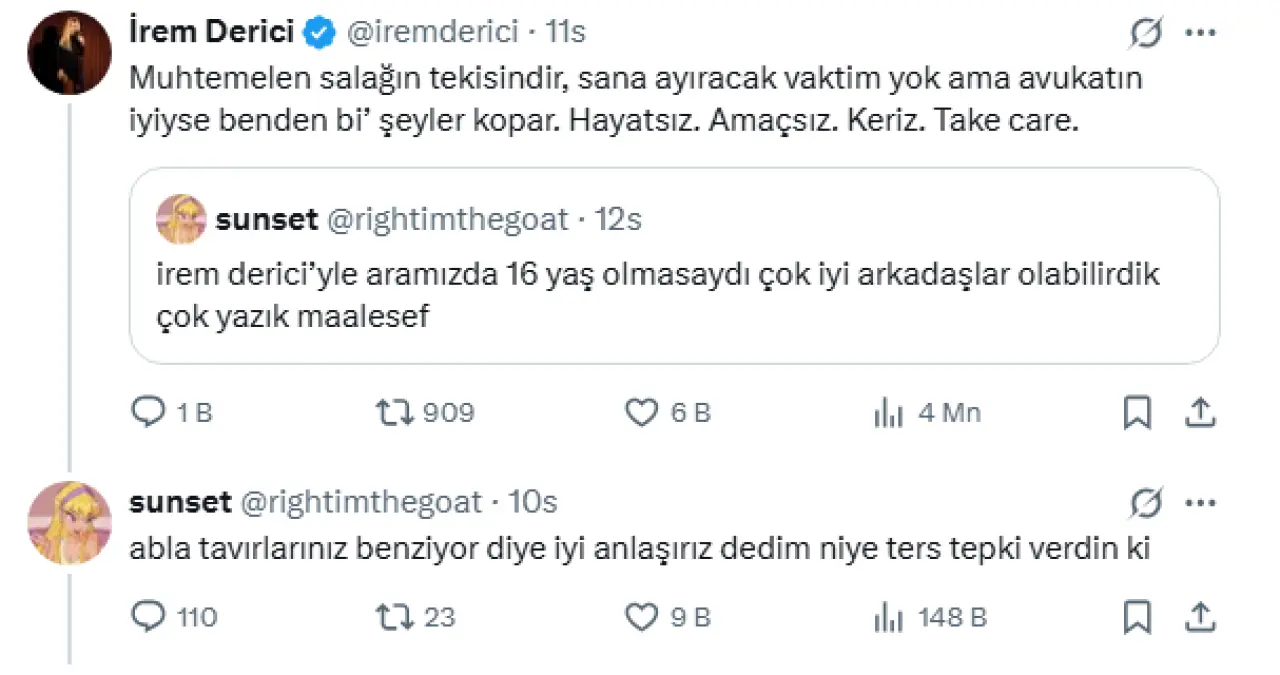Open the Grok icon on İrem Derici's tweet
The width and height of the screenshot is (1280, 675).
click(1146, 33)
